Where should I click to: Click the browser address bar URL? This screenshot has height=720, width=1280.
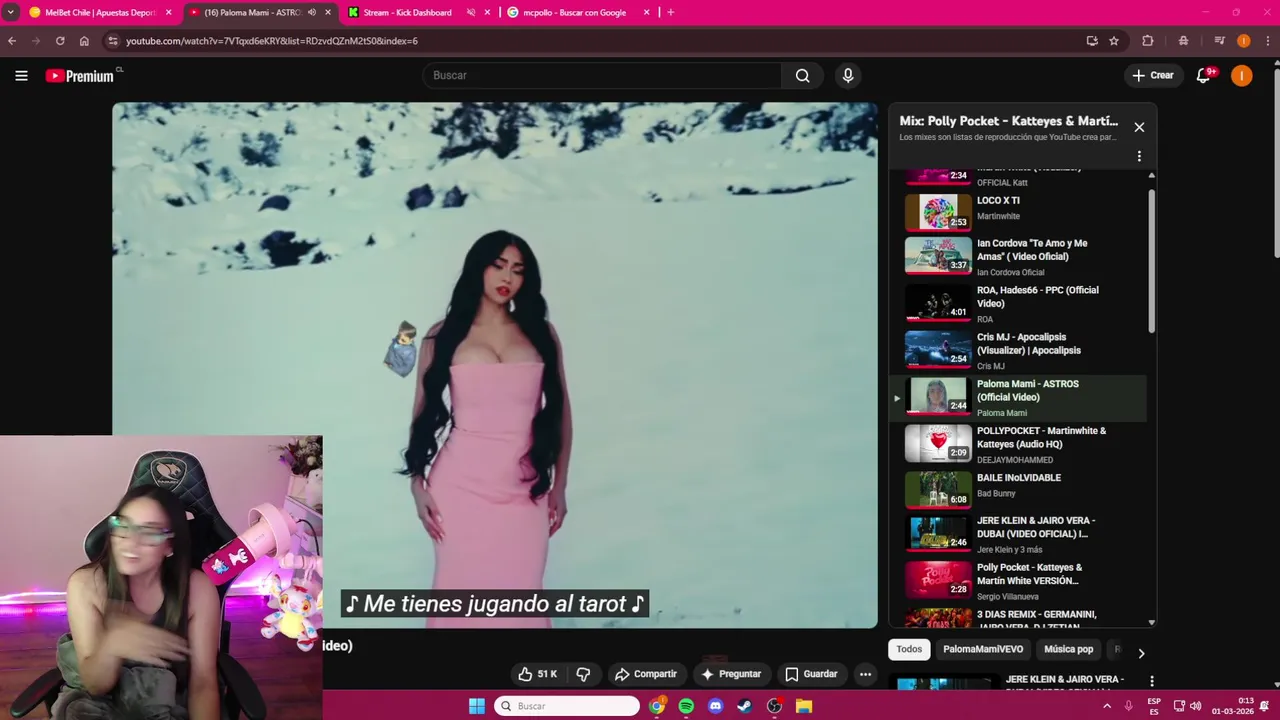(272, 41)
